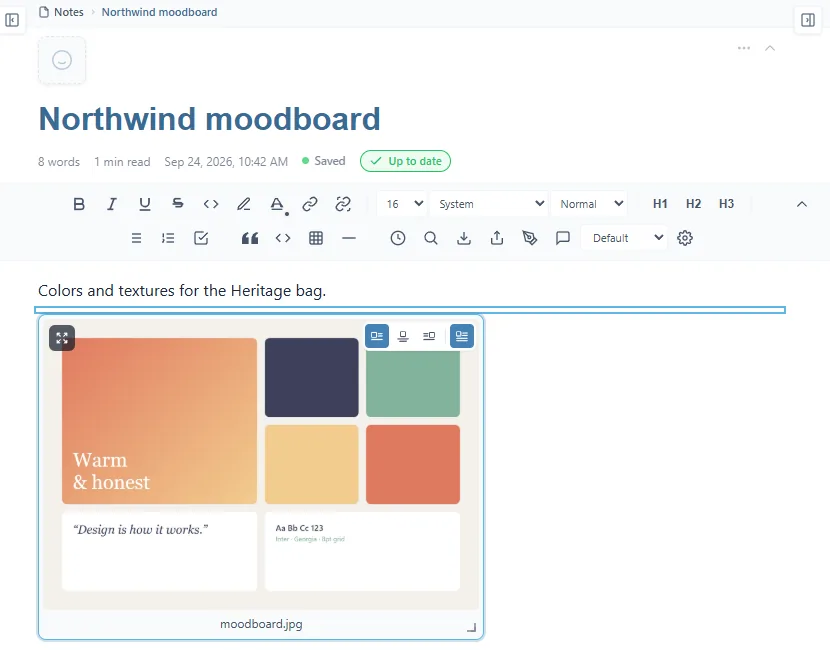The image size is (830, 660).
Task: Insert a block quote
Action: 250,238
